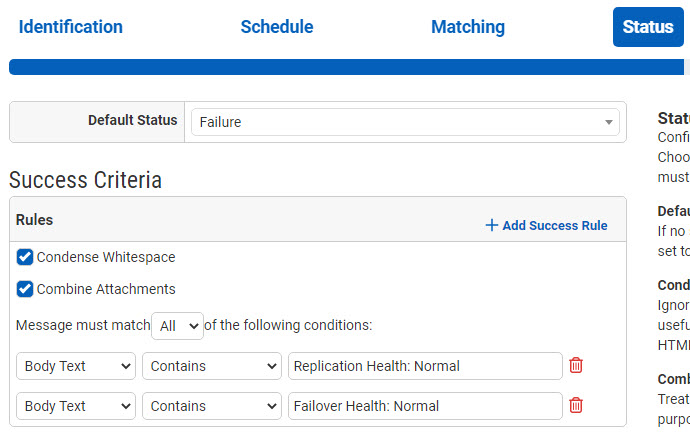Switch to the Schedule tab
The image size is (690, 436).
click(x=276, y=27)
